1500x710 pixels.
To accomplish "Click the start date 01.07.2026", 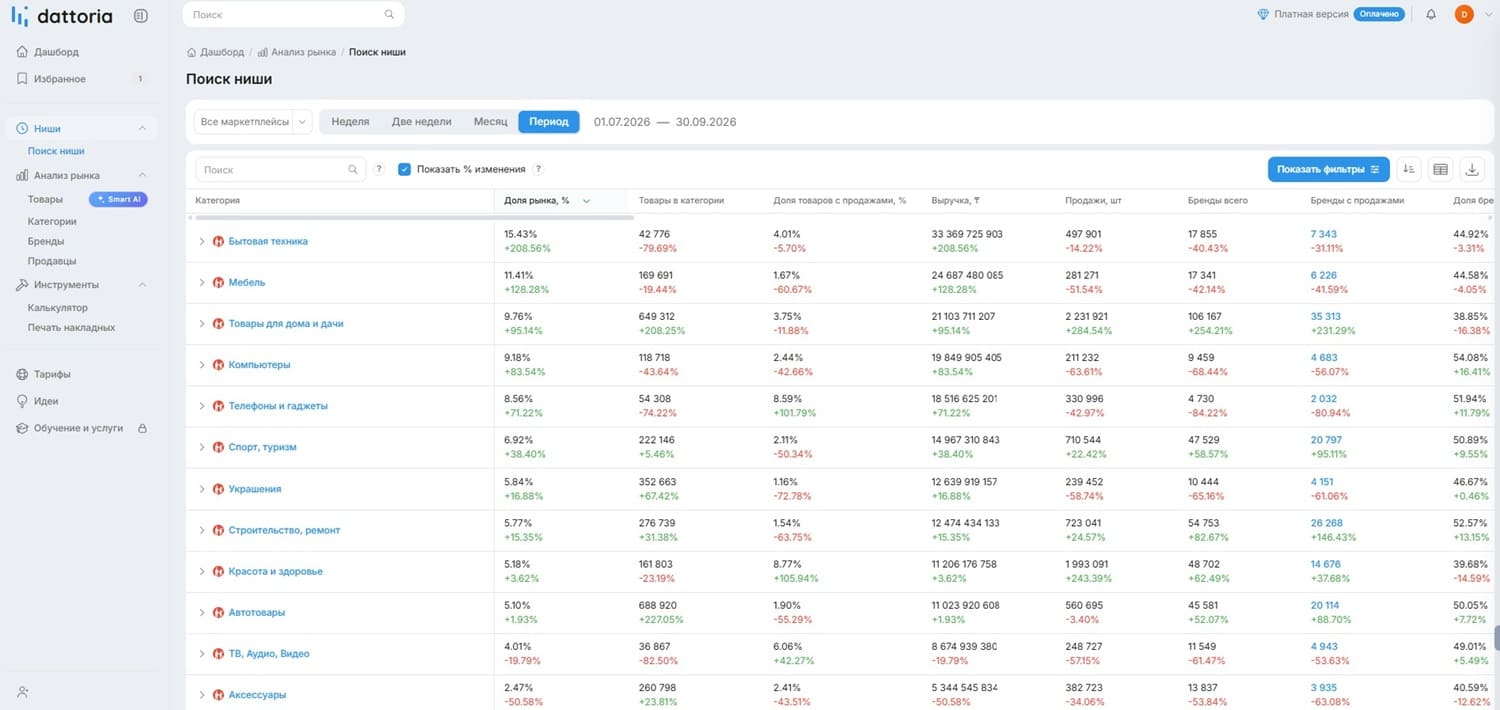I will [622, 122].
